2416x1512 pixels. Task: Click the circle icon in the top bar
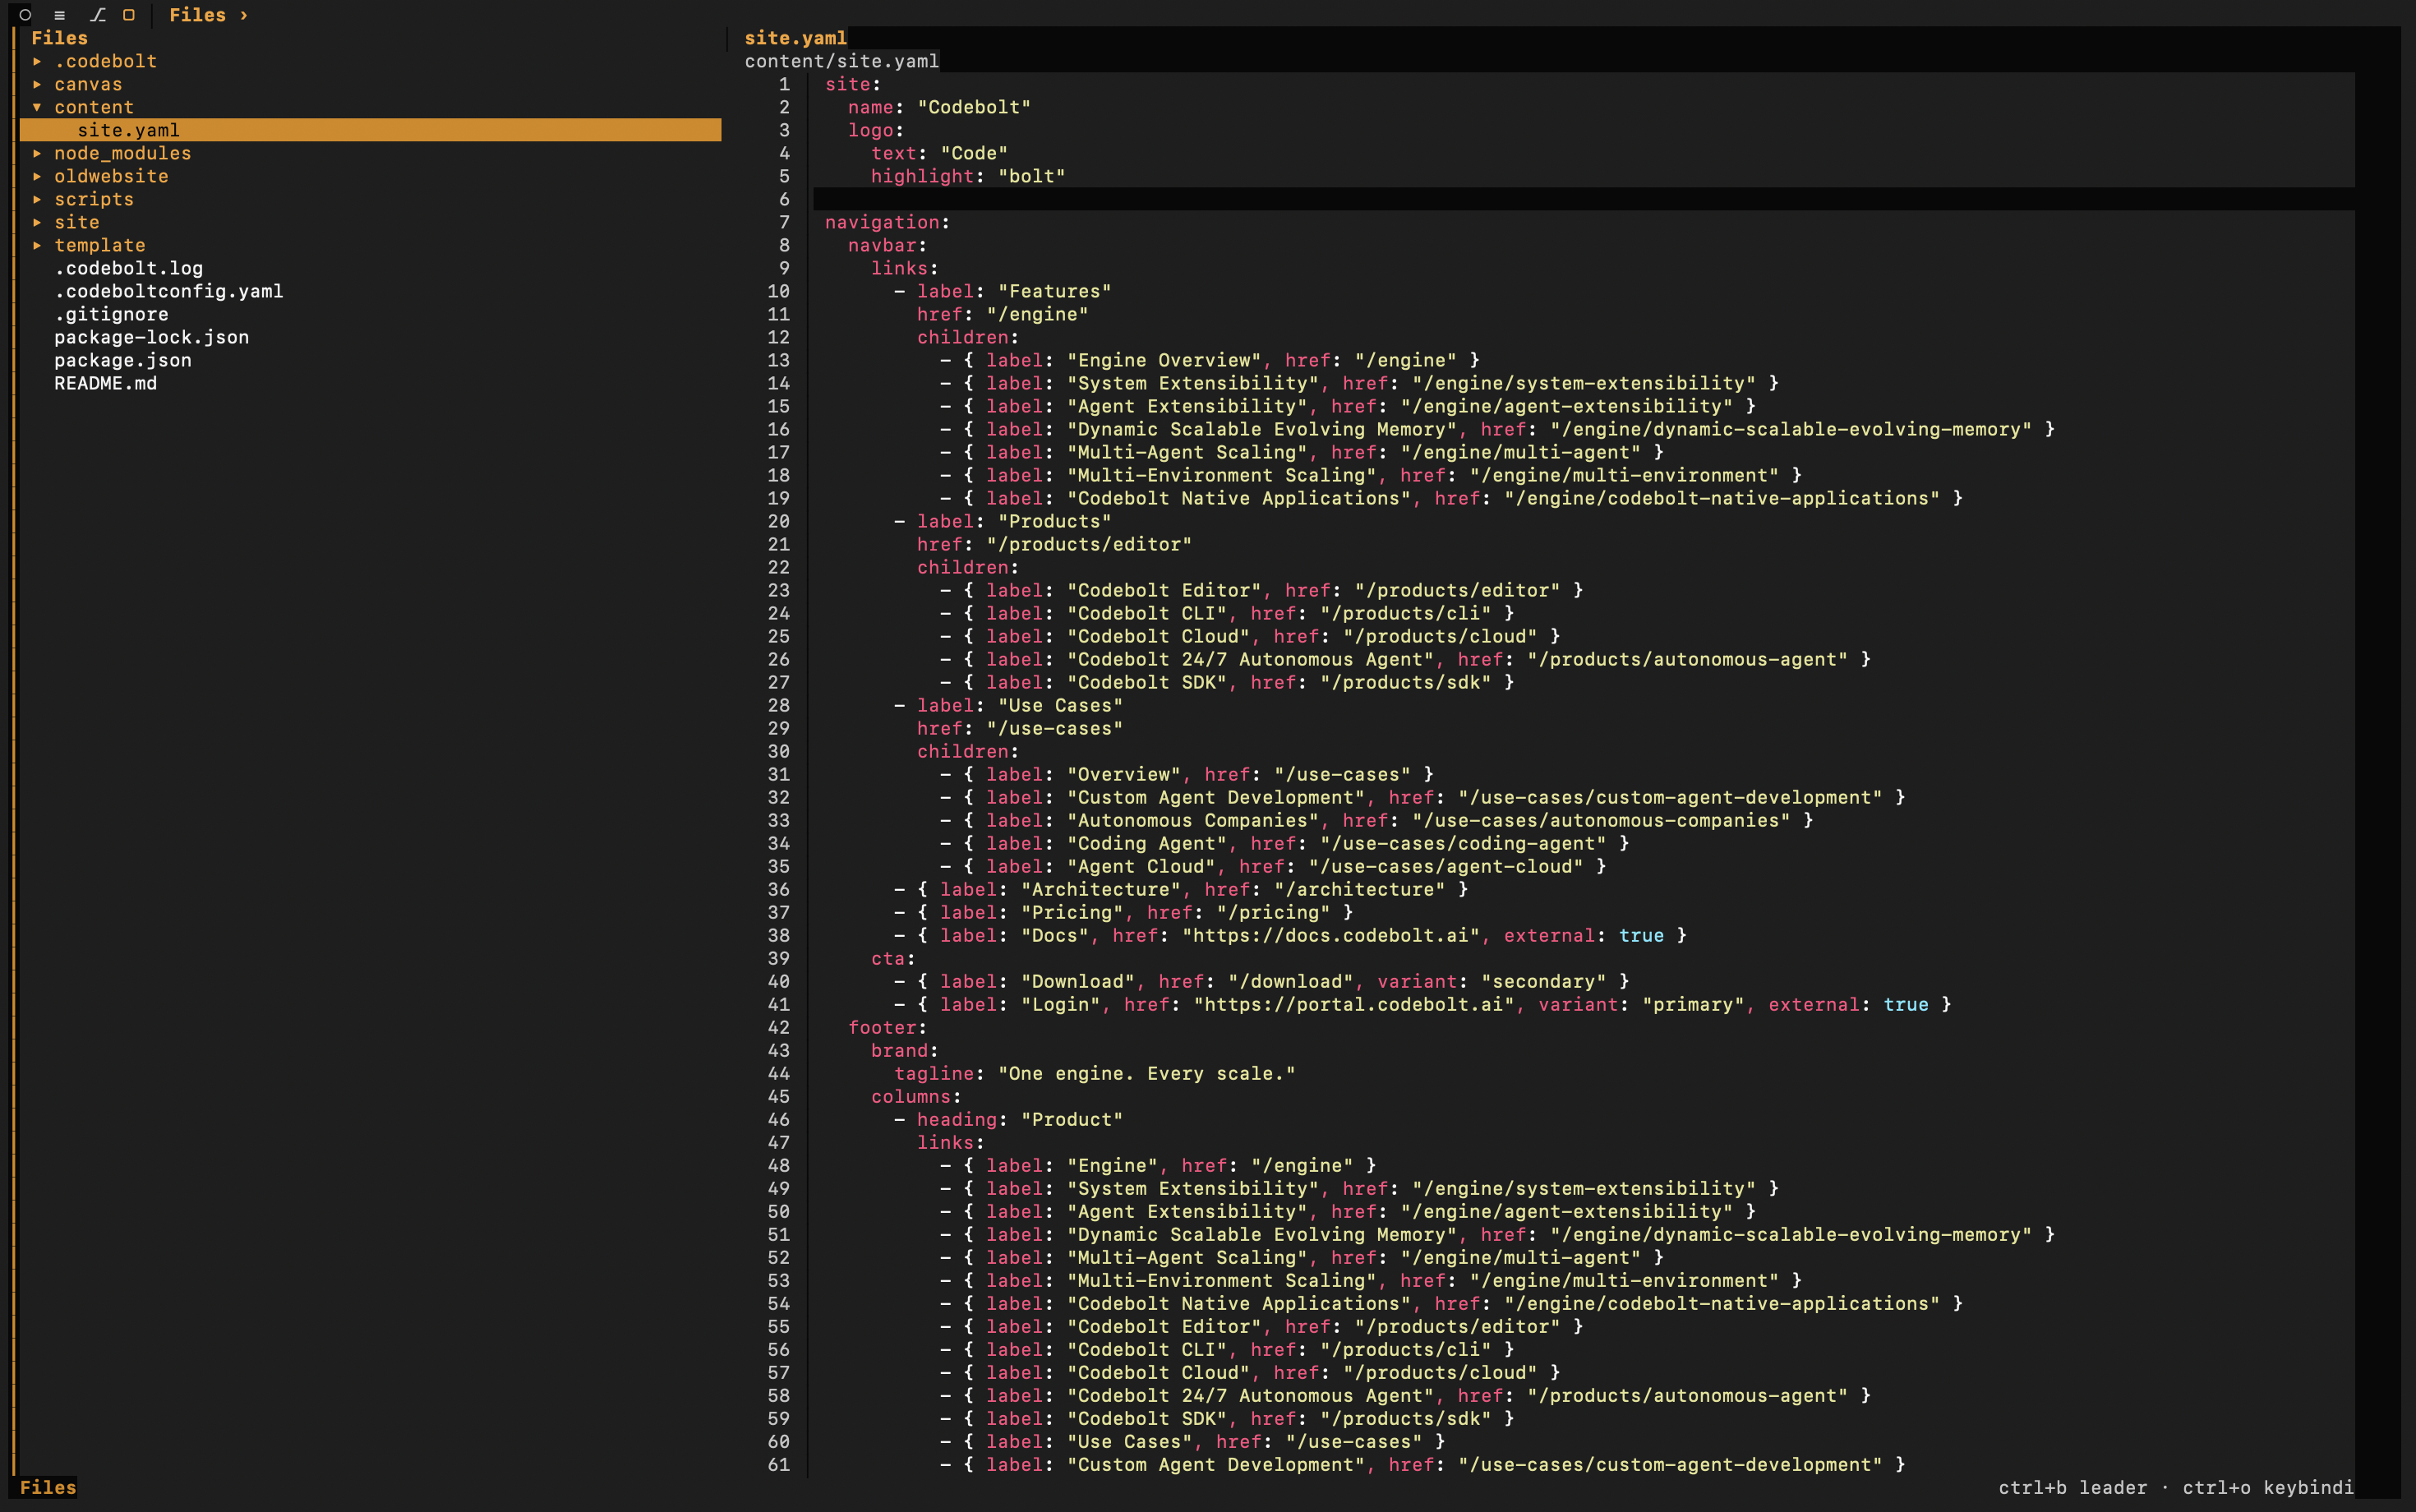[25, 15]
